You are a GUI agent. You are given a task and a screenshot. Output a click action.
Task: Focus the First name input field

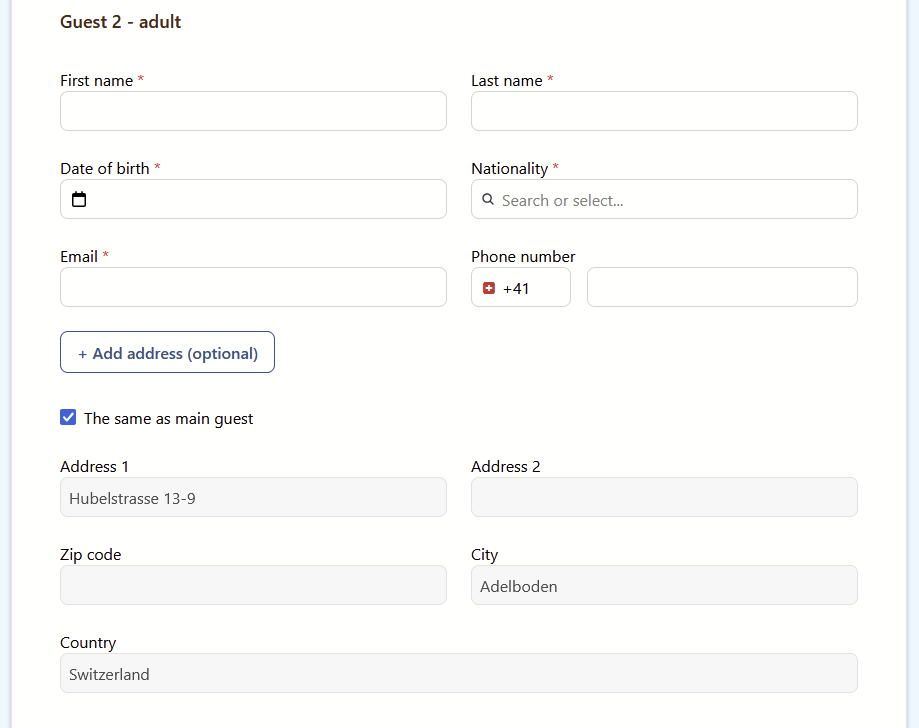click(253, 111)
